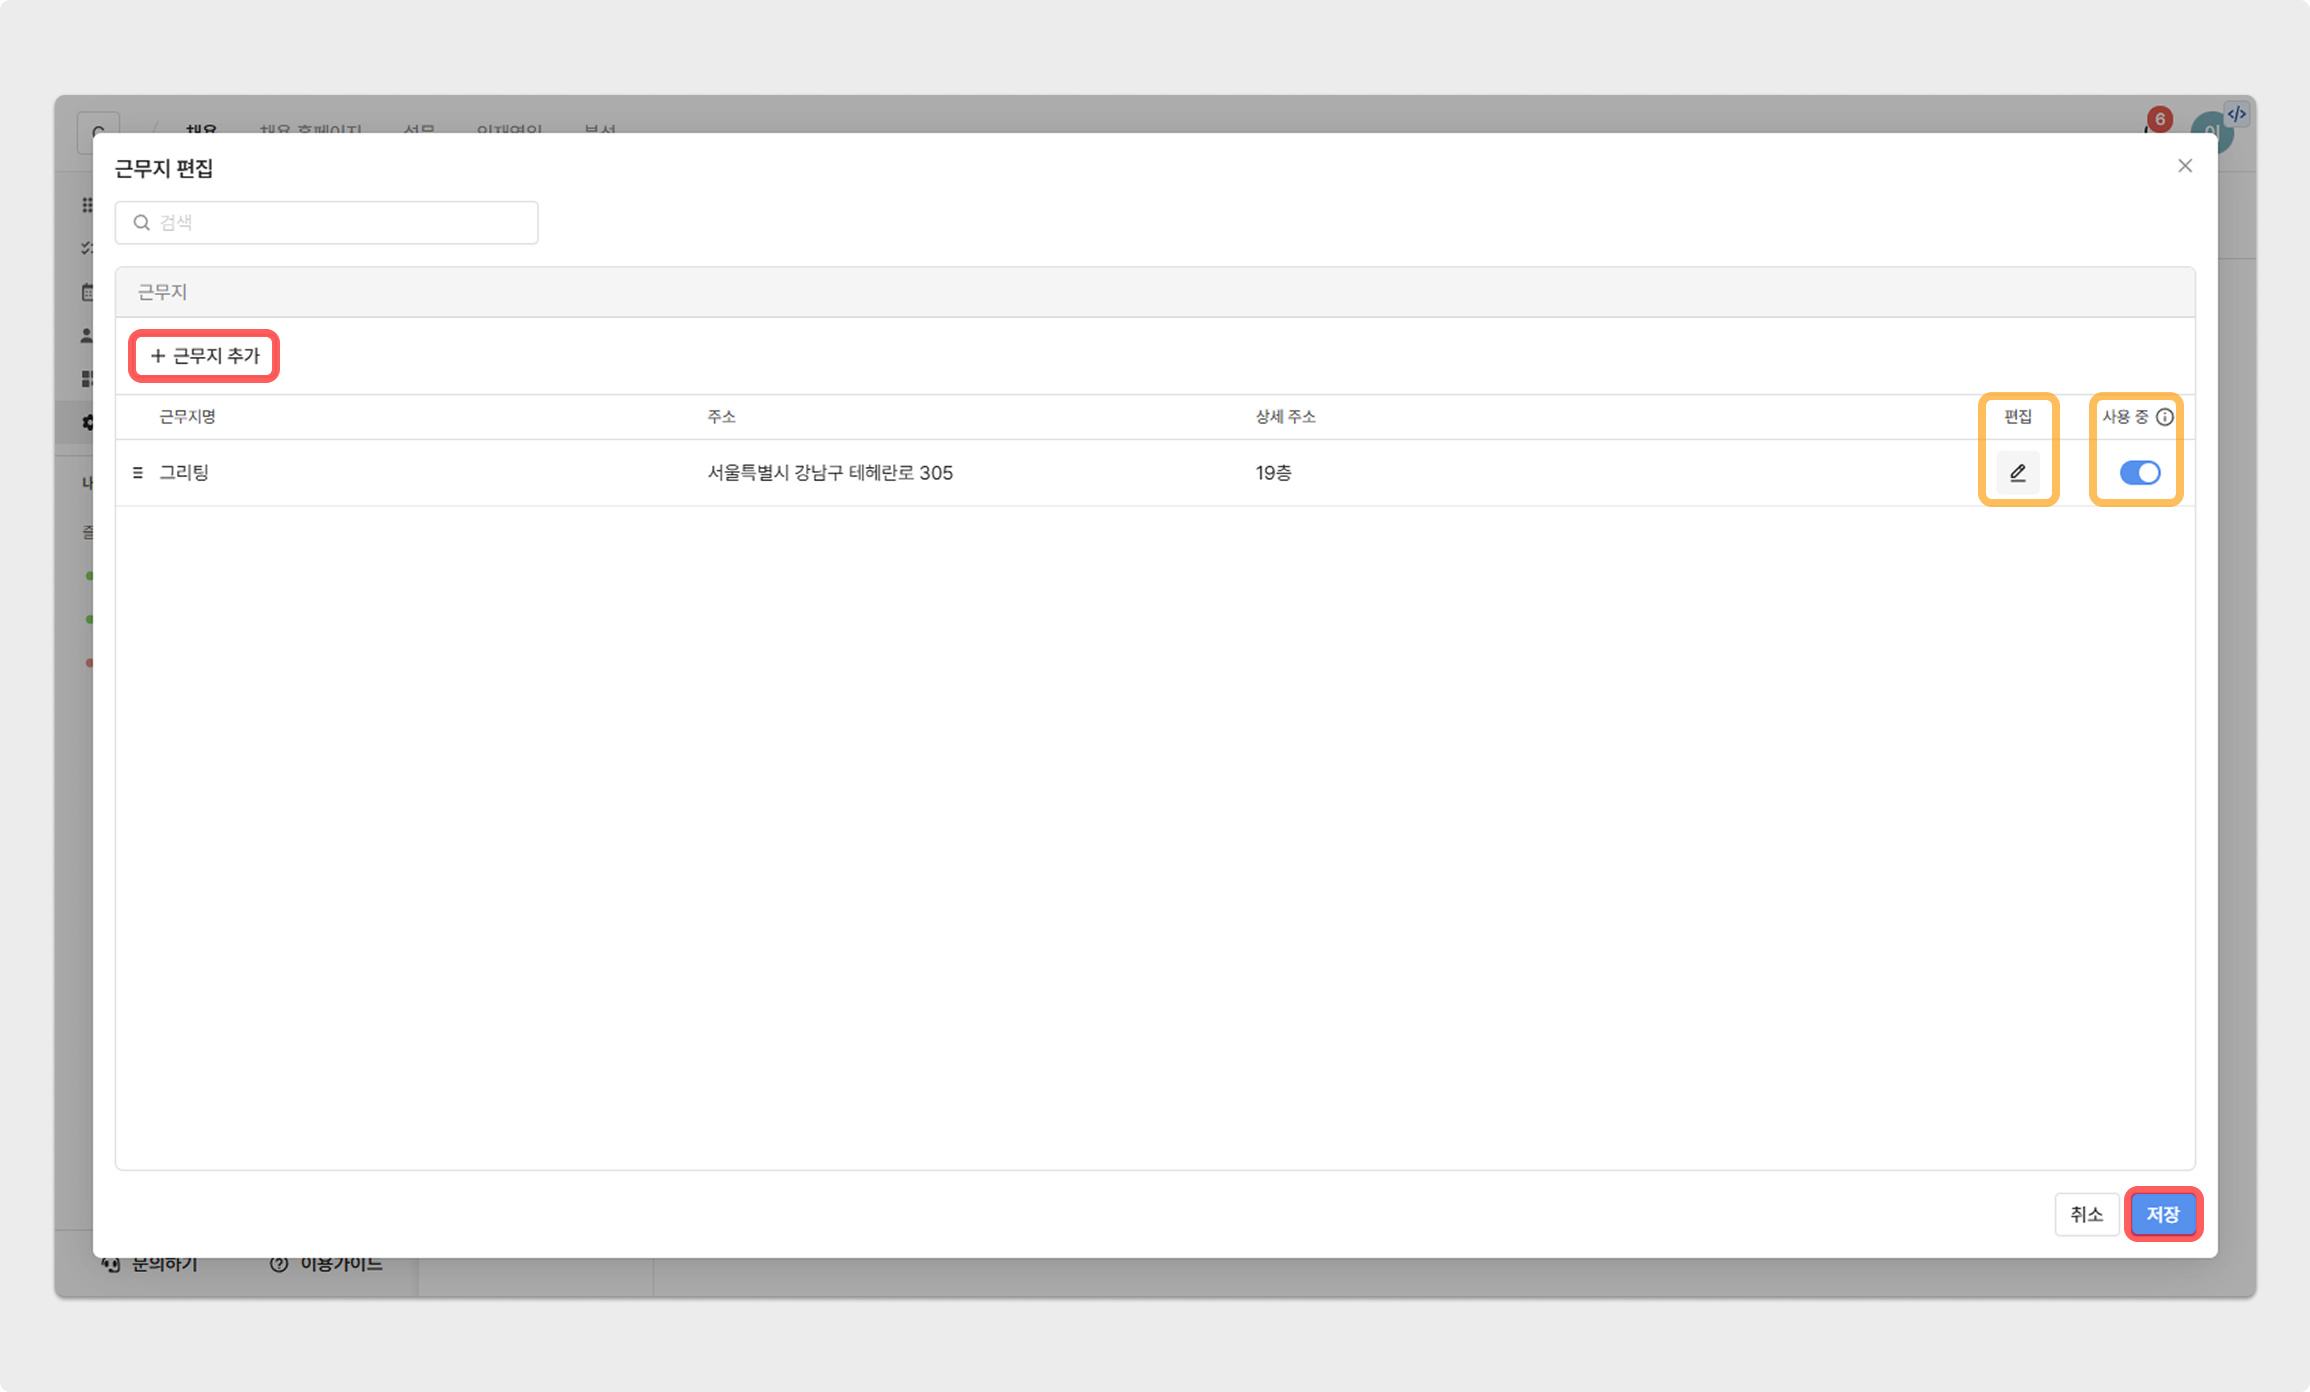Viewport: 2310px width, 1392px height.
Task: Grab the drag handle left of 그리팅
Action: pyautogui.click(x=138, y=473)
